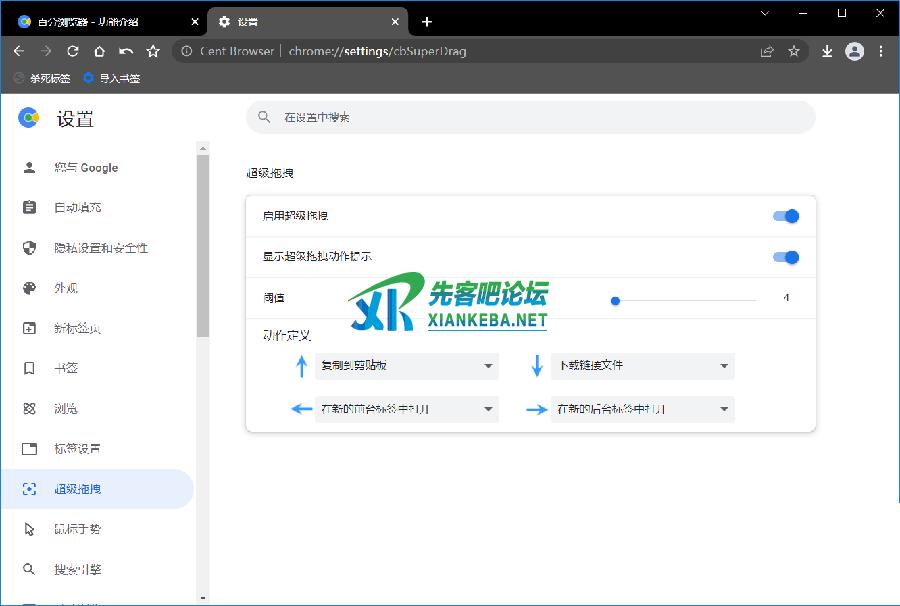The width and height of the screenshot is (900, 606).
Task: Expand the right-arrow drag action dropdown
Action: 642,409
